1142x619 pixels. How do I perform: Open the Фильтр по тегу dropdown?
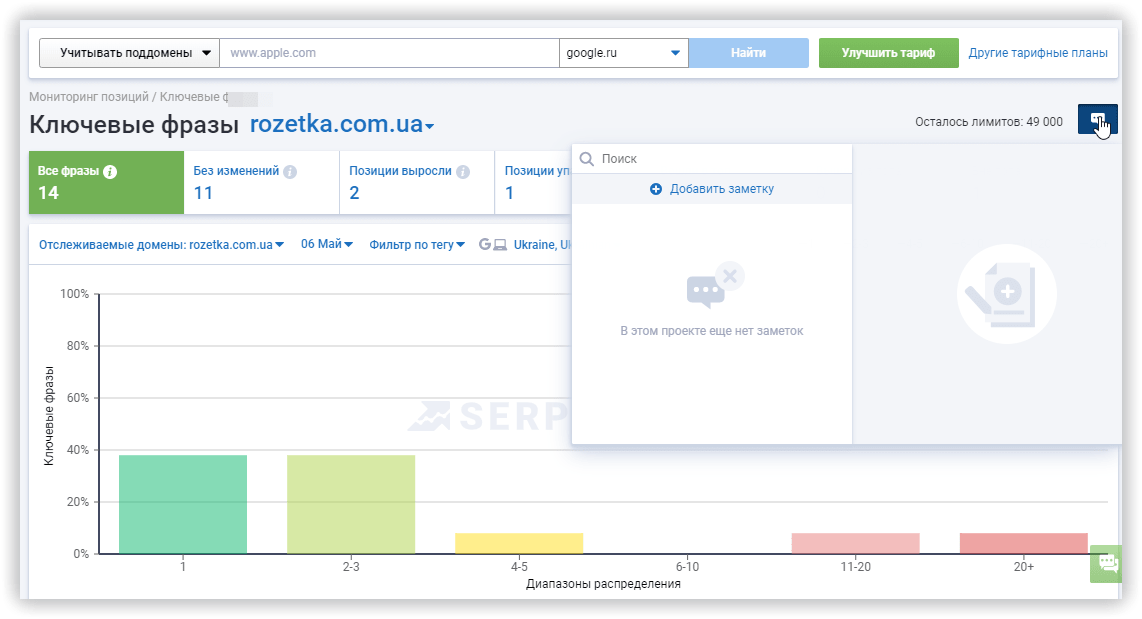click(417, 245)
